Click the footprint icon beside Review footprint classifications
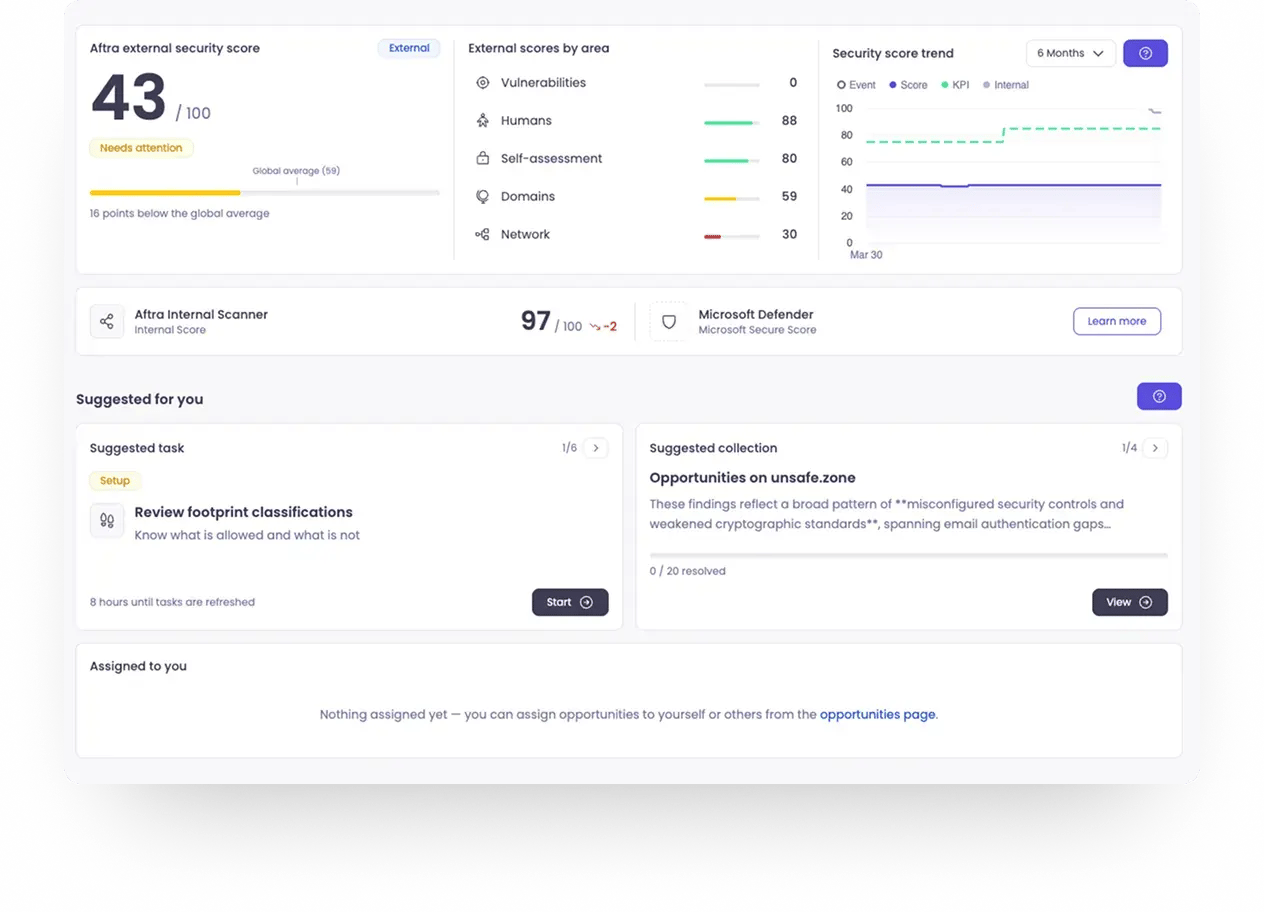Viewport: 1264px width, 912px height. tap(107, 521)
